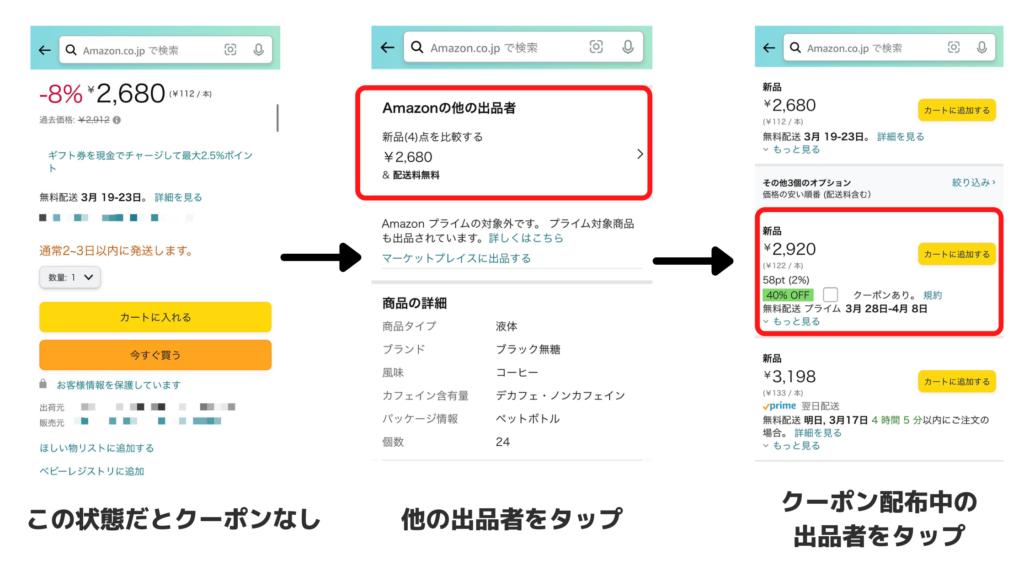Viewport: 1024px width, 576px height.
Task: Tap microphone icon in the right search bar
Action: point(982,47)
